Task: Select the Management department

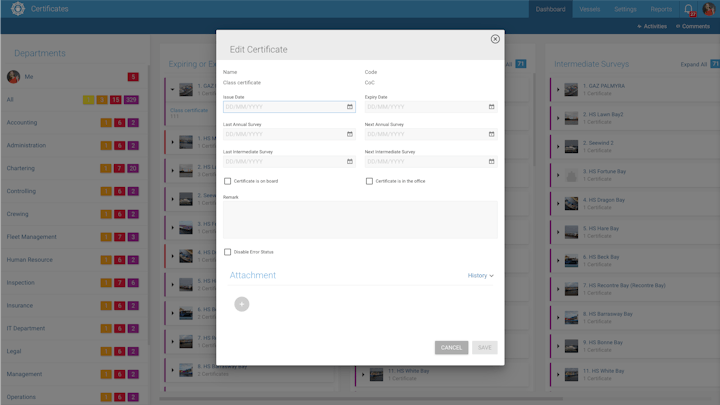Action: pos(24,374)
